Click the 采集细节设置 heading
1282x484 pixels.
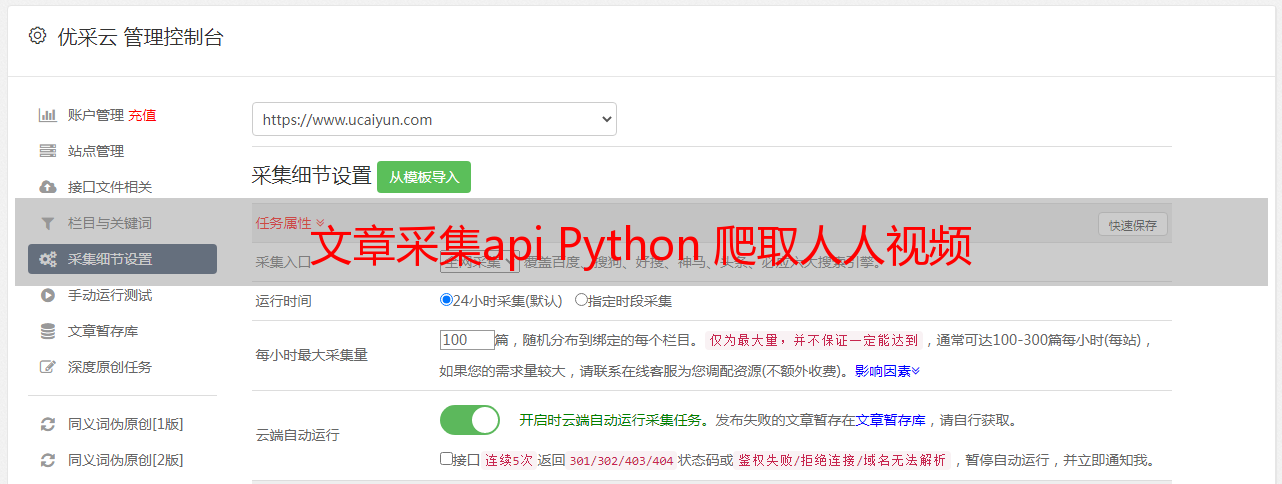312,176
